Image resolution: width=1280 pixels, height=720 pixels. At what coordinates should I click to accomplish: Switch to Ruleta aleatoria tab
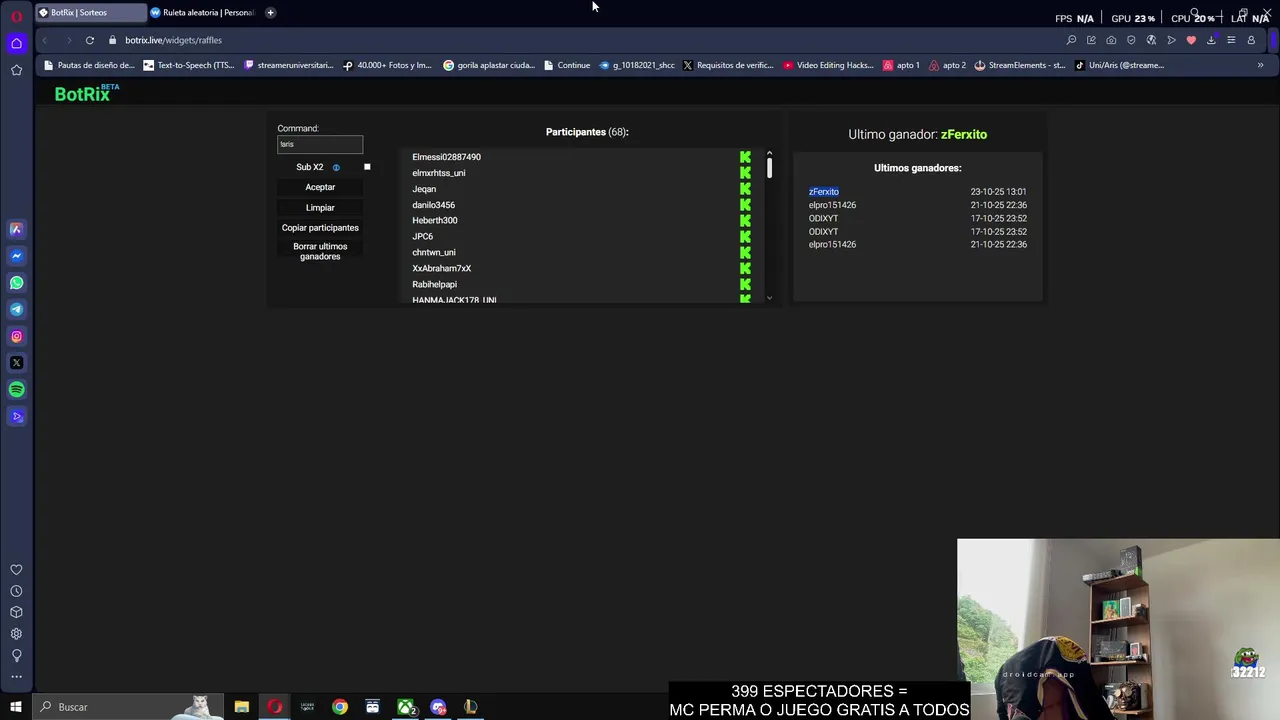[x=203, y=13]
